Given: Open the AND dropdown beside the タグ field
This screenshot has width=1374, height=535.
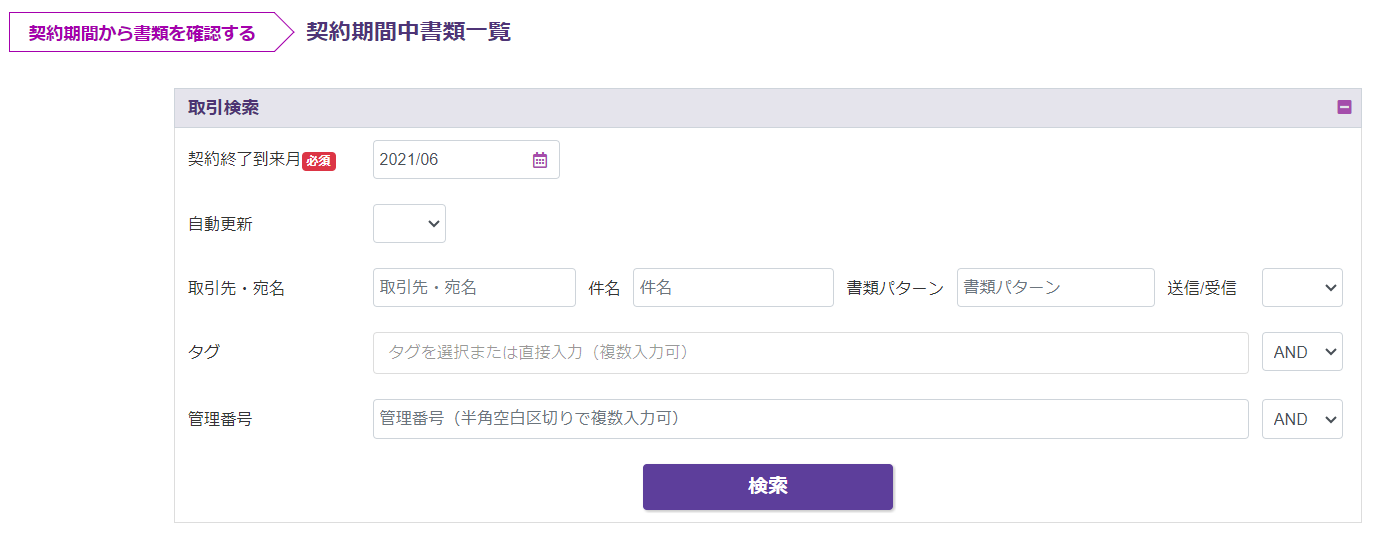Looking at the screenshot, I should click(x=1301, y=352).
